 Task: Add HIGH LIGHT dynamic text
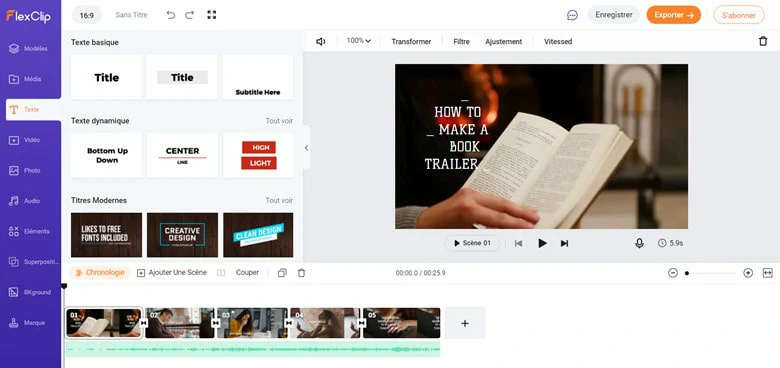pos(258,155)
